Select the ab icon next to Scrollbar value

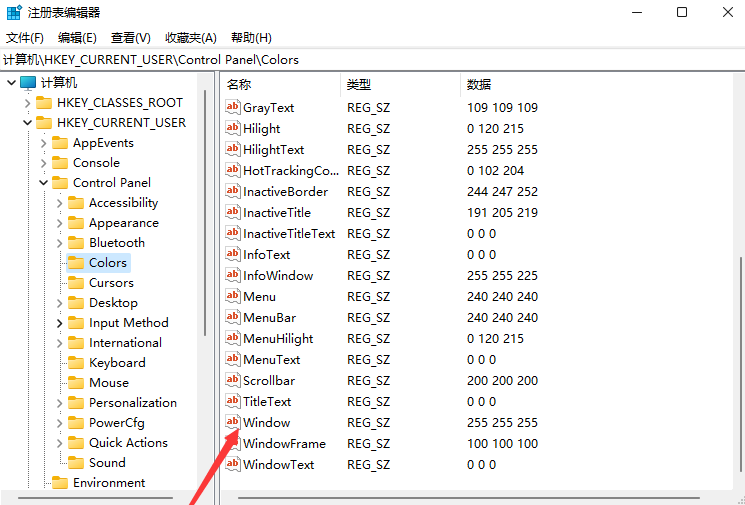[x=233, y=380]
